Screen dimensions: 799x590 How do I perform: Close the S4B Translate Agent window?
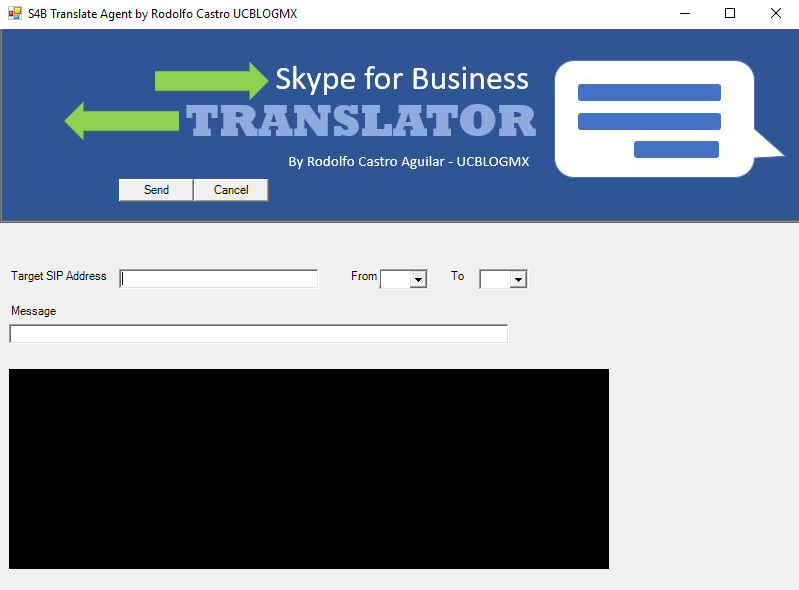click(776, 14)
